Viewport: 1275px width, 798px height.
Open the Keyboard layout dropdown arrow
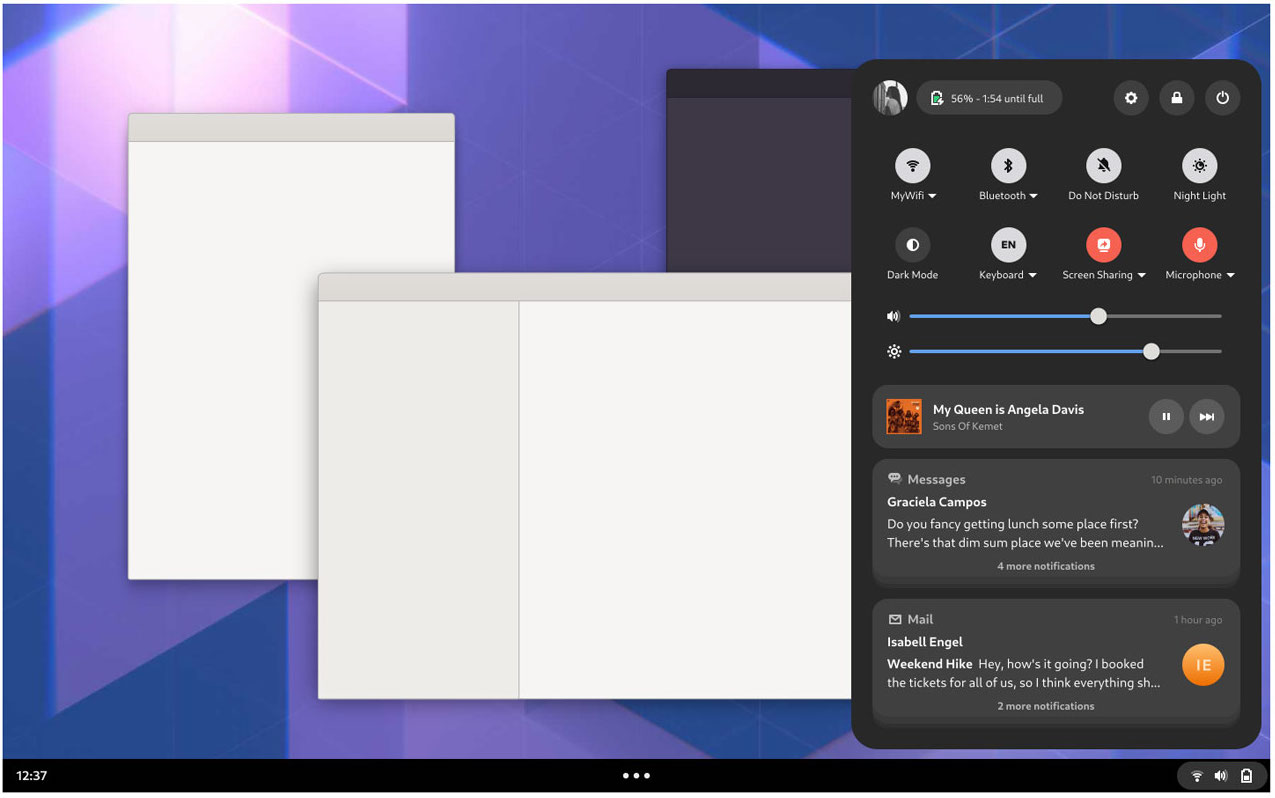pyautogui.click(x=1032, y=275)
